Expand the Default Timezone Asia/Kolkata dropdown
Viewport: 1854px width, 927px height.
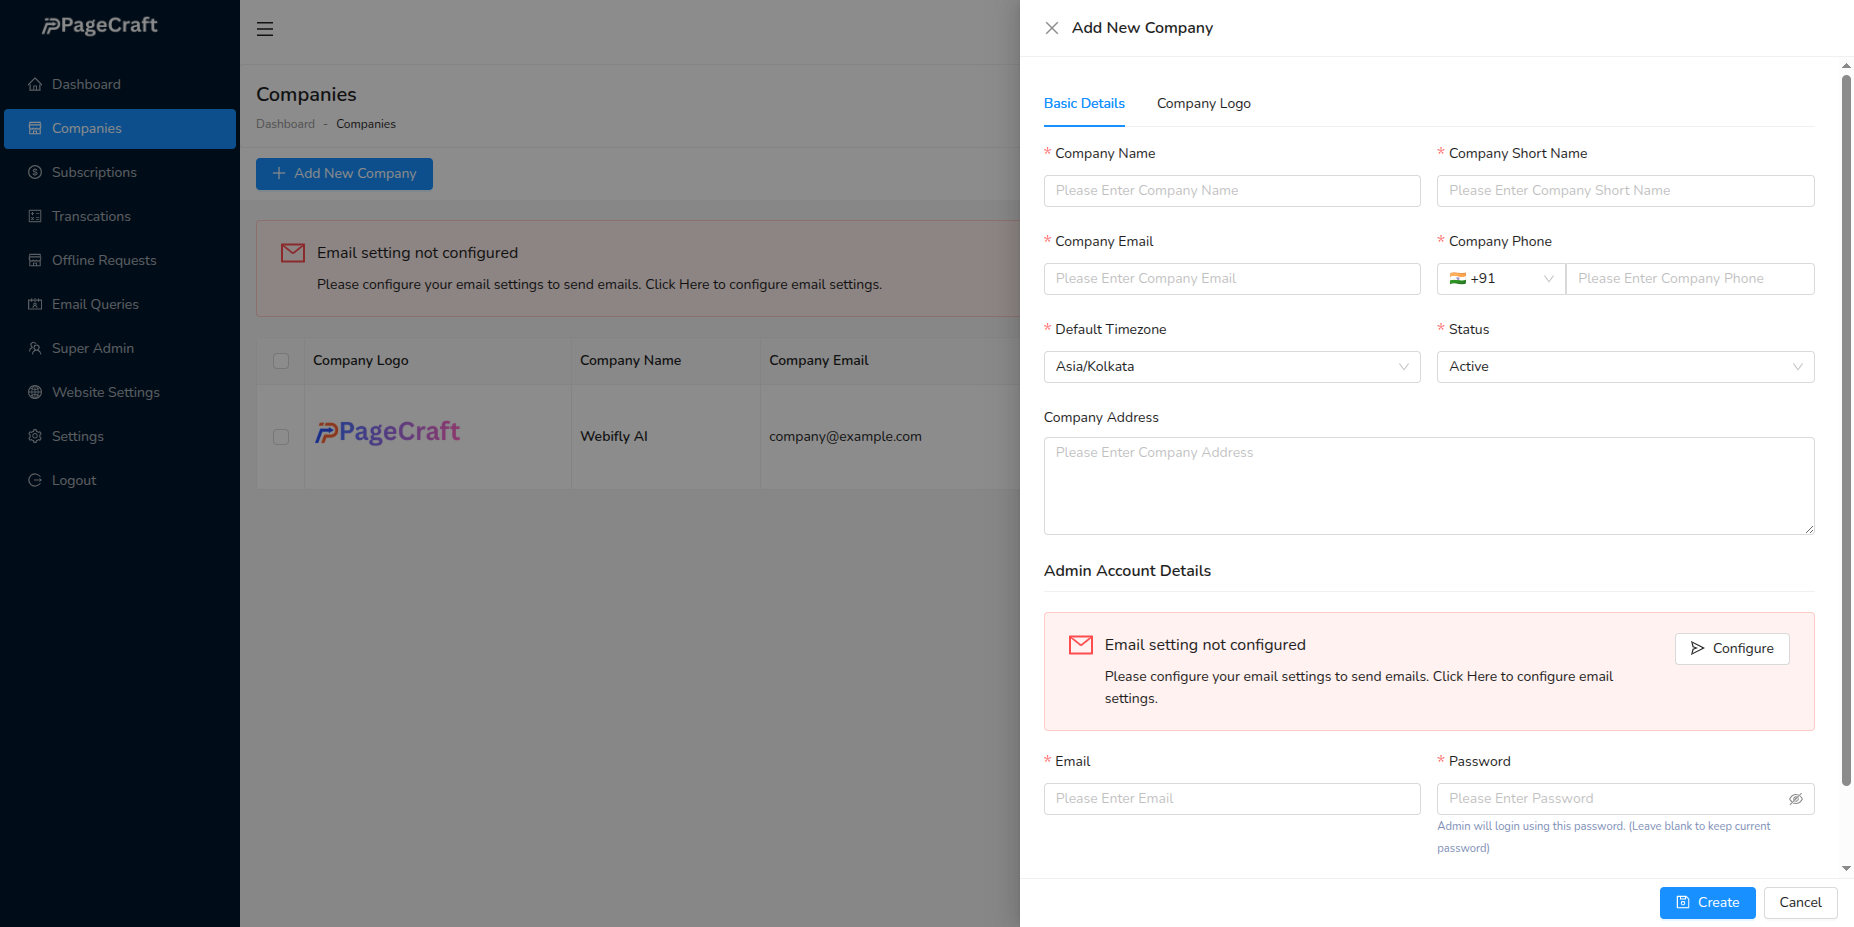coord(1231,367)
